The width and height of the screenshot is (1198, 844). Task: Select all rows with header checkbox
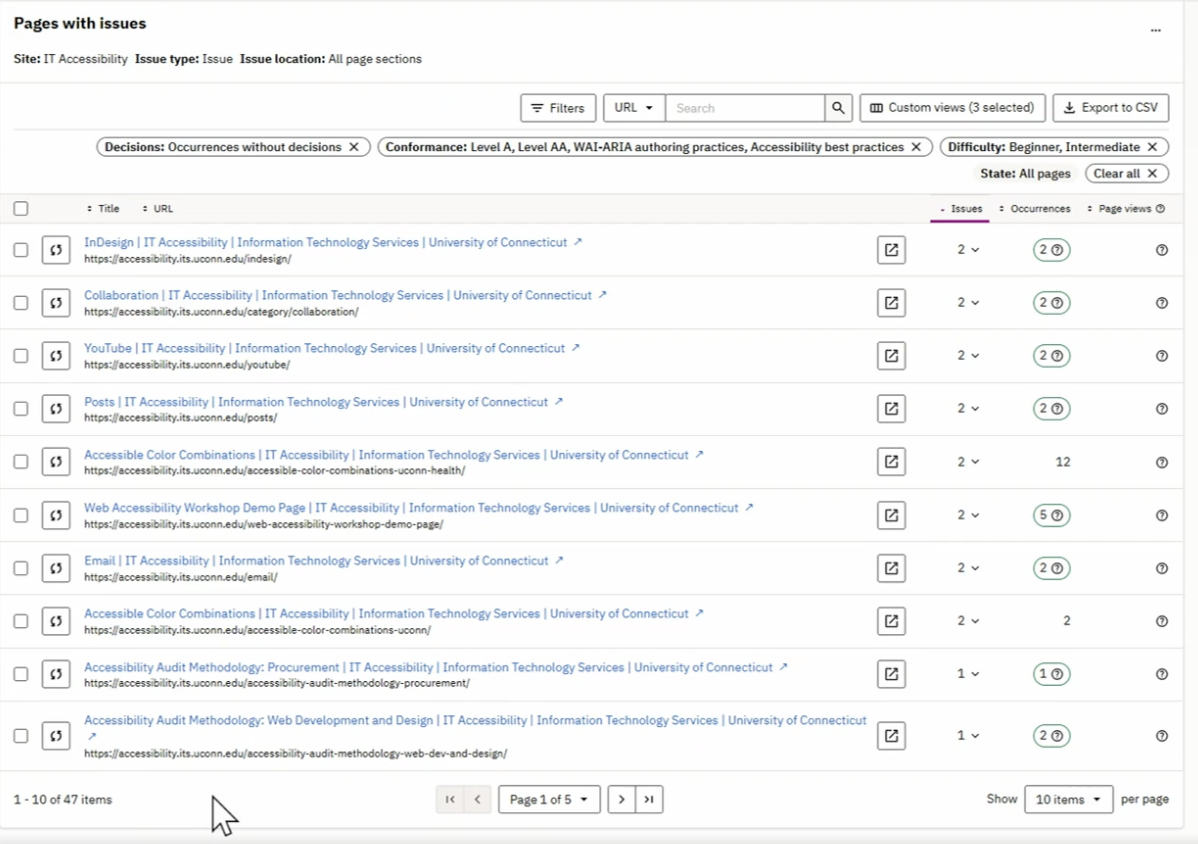(21, 209)
